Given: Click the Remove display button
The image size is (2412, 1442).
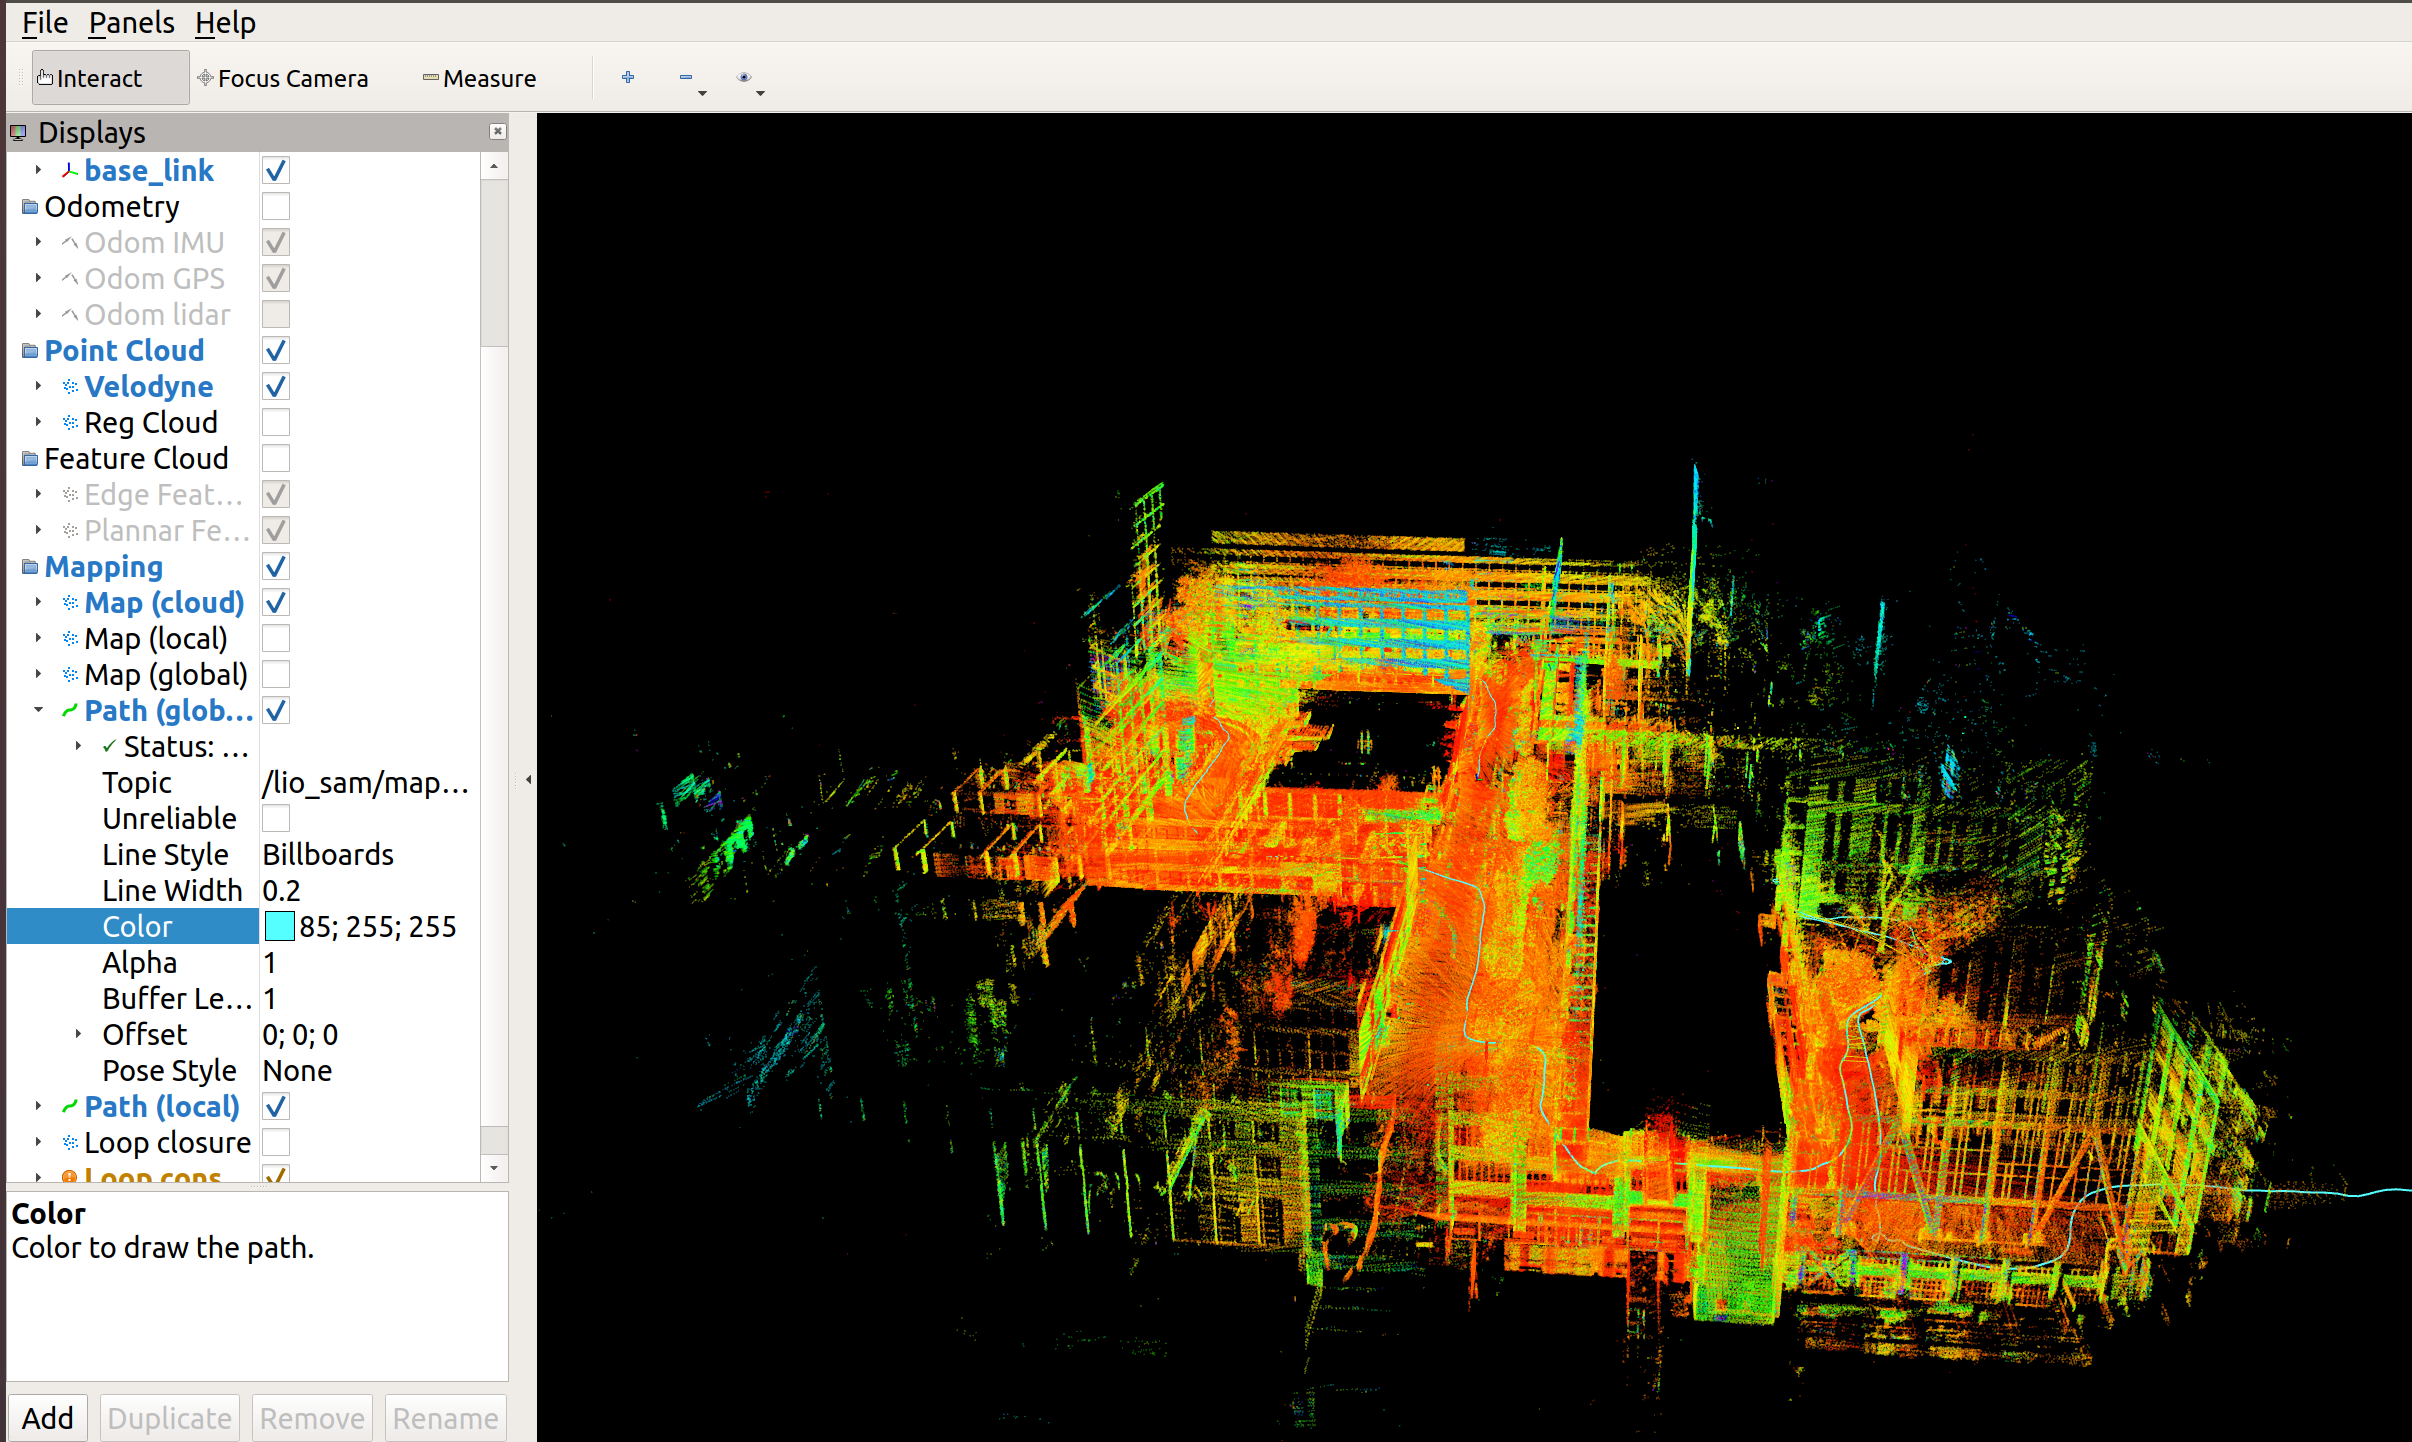Looking at the screenshot, I should click(x=311, y=1416).
